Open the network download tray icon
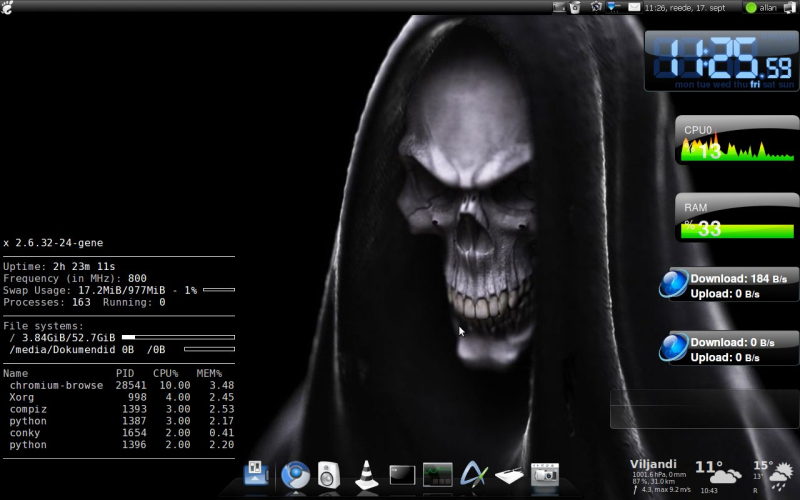Screen dimensions: 800x500 [x=613, y=7]
